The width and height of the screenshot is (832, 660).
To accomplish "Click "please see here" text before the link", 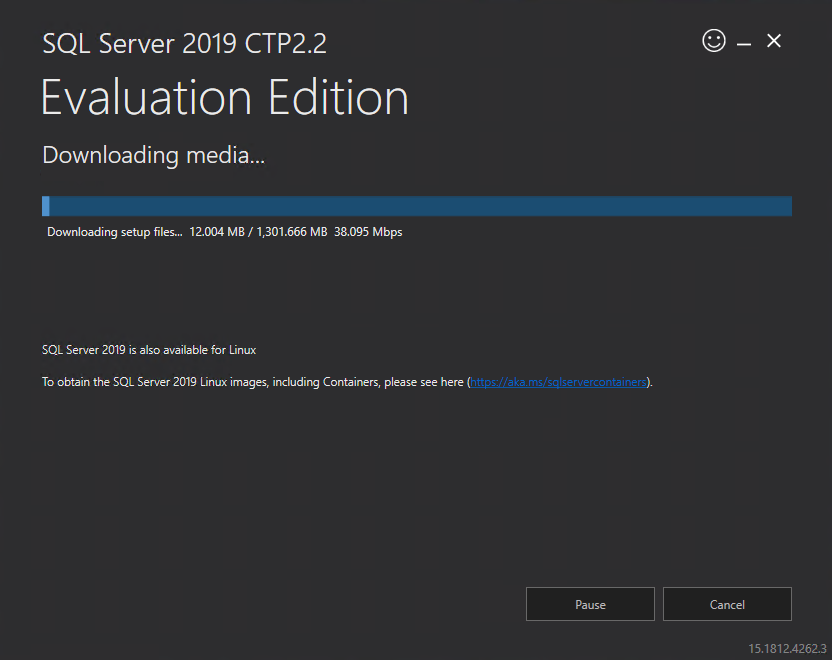I will pos(423,382).
